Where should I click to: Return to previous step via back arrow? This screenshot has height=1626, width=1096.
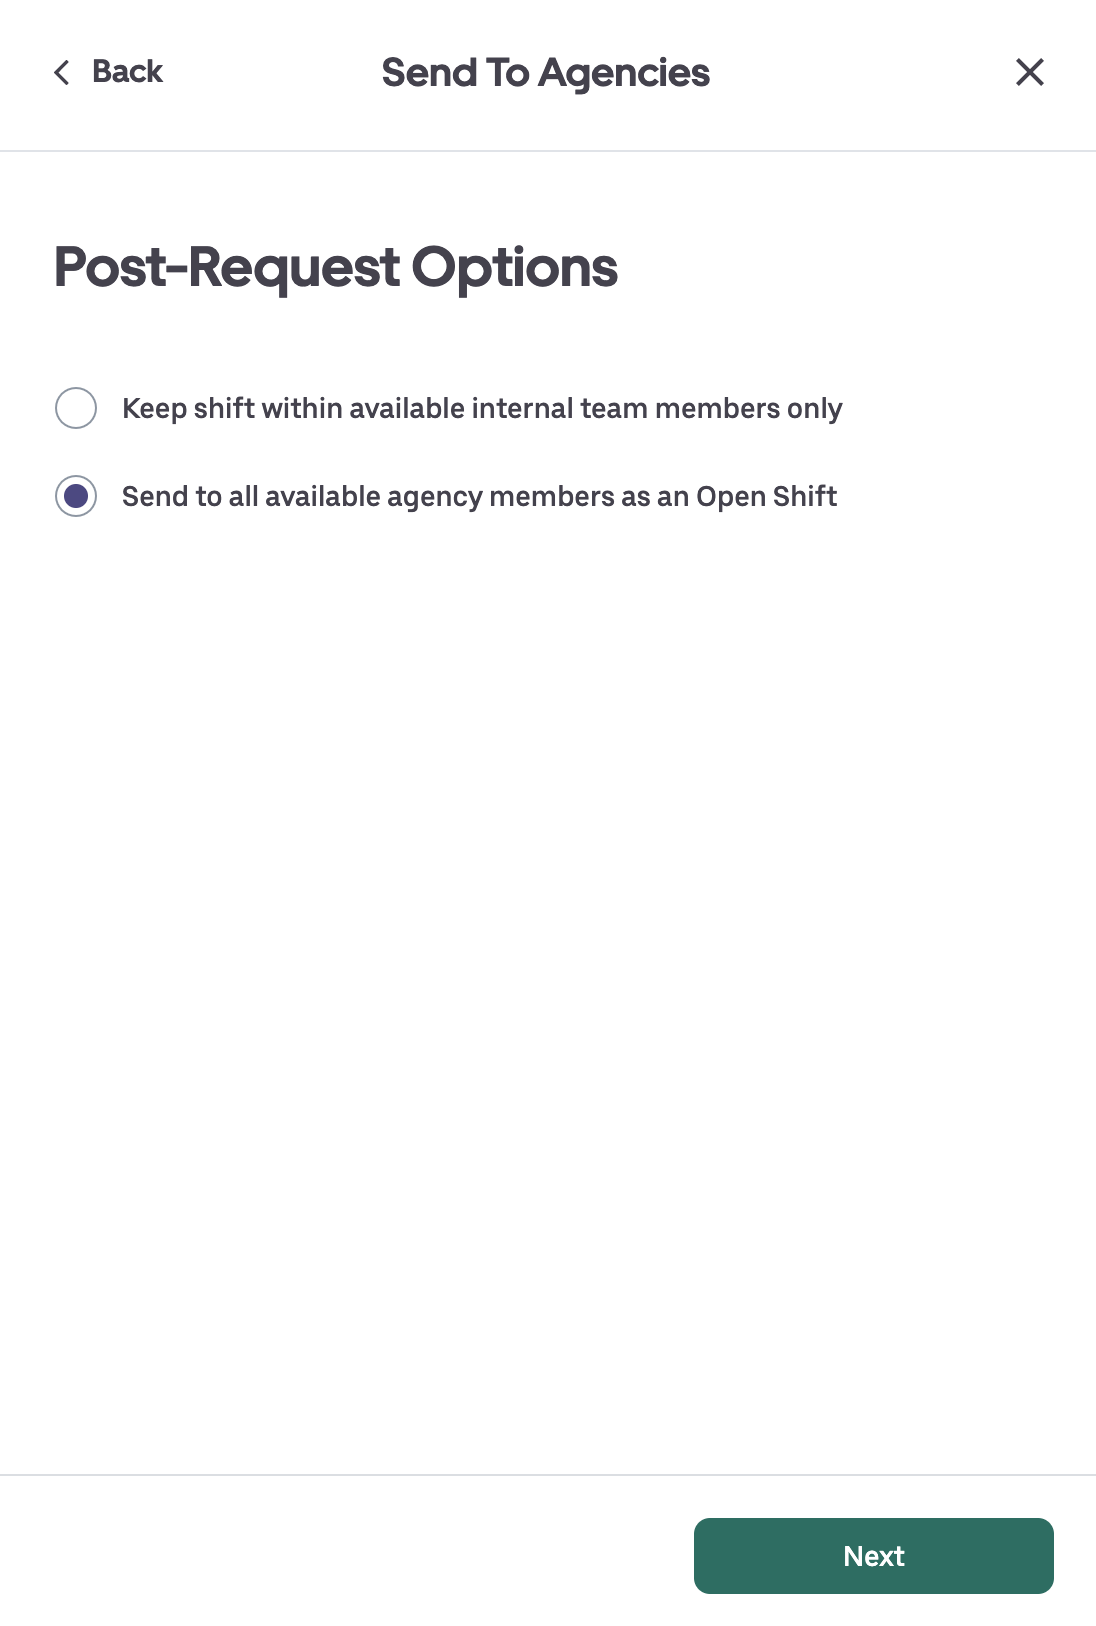click(62, 72)
